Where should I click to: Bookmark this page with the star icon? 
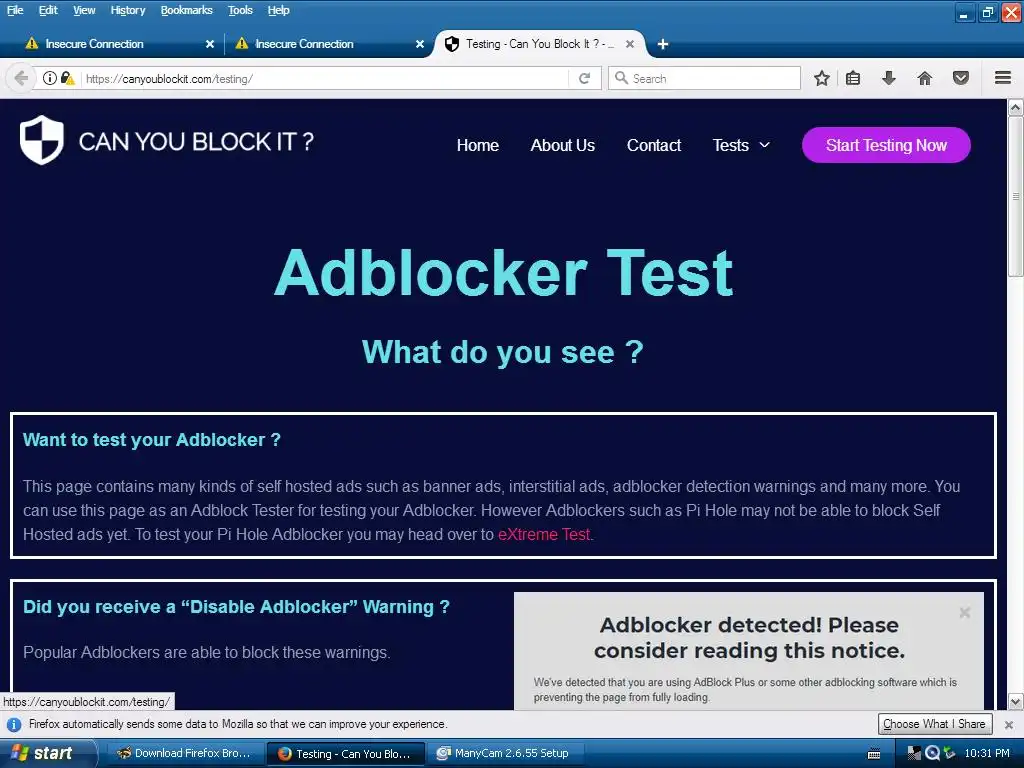(822, 78)
